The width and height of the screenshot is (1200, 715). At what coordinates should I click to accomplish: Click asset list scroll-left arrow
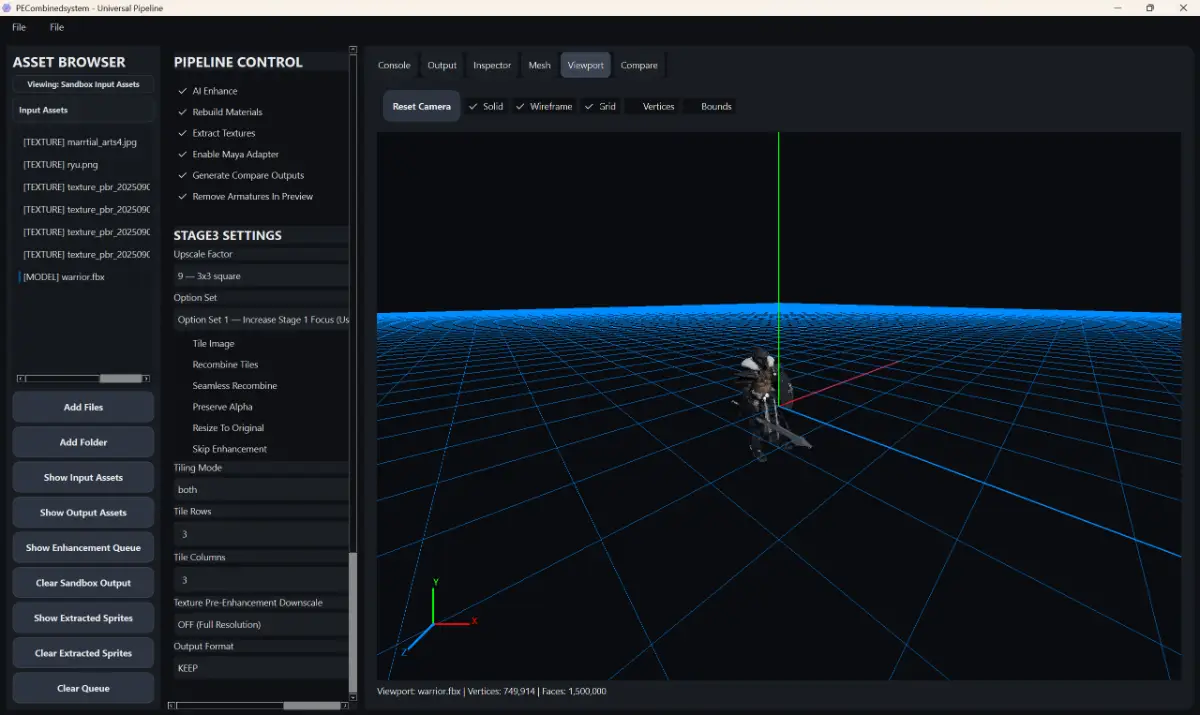click(x=21, y=378)
